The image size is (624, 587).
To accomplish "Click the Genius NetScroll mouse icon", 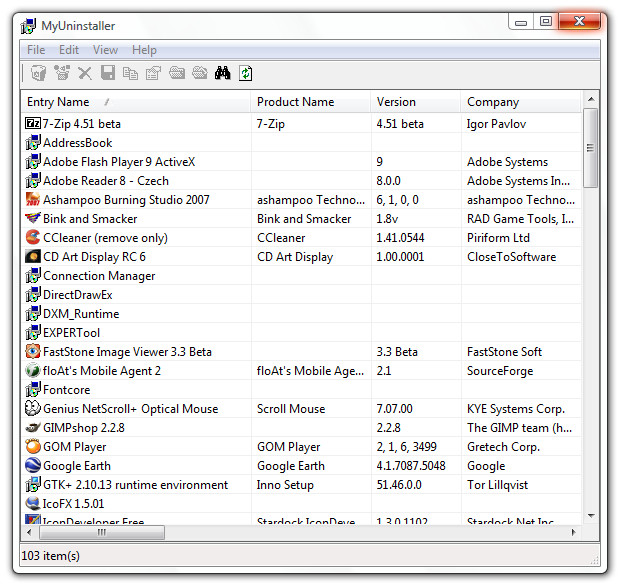I will 33,408.
